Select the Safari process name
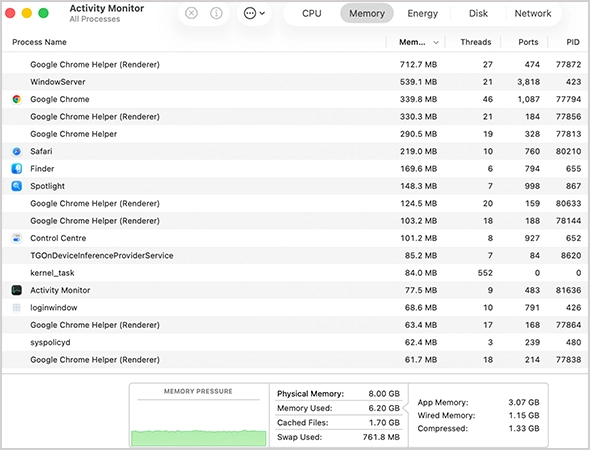The height and width of the screenshot is (450, 590). click(x=41, y=151)
